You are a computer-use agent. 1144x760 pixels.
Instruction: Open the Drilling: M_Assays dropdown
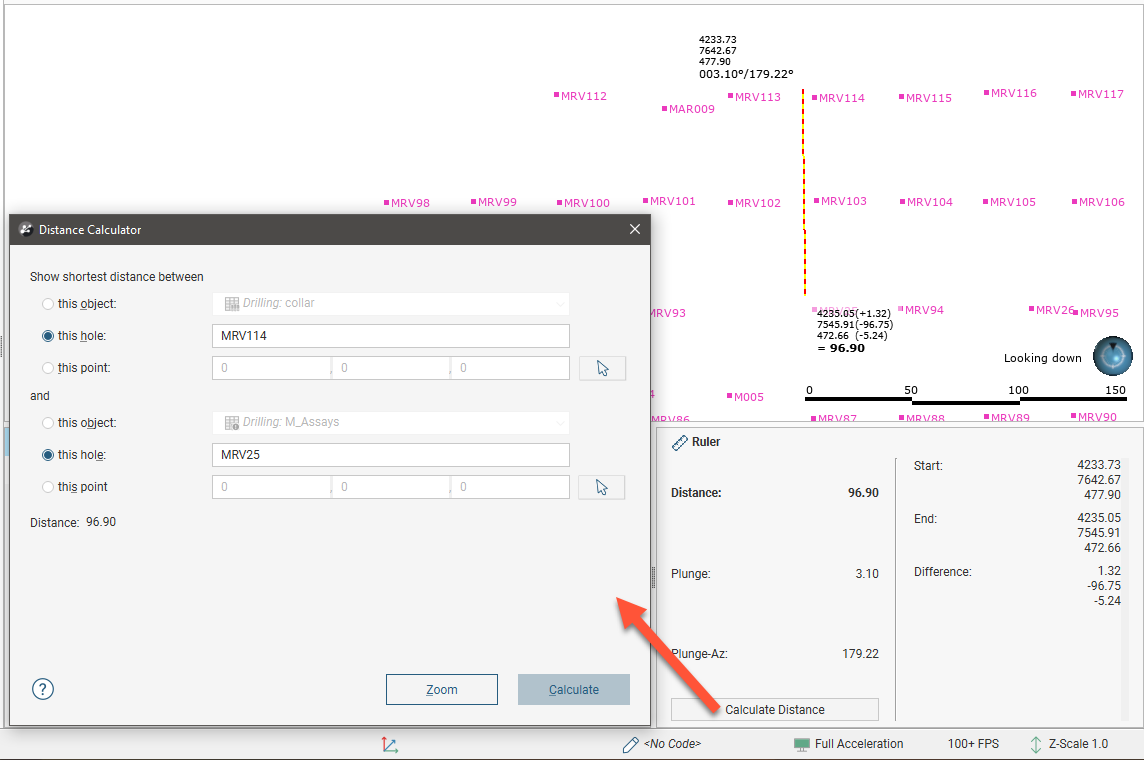391,423
